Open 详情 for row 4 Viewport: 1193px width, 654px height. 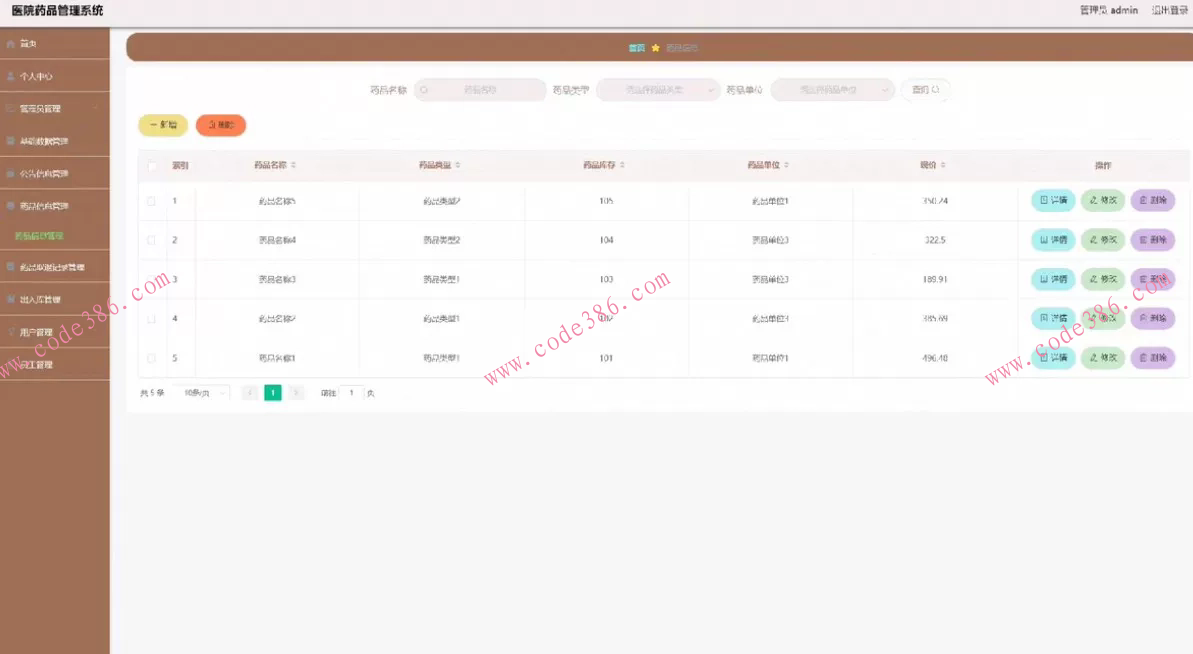(1053, 318)
